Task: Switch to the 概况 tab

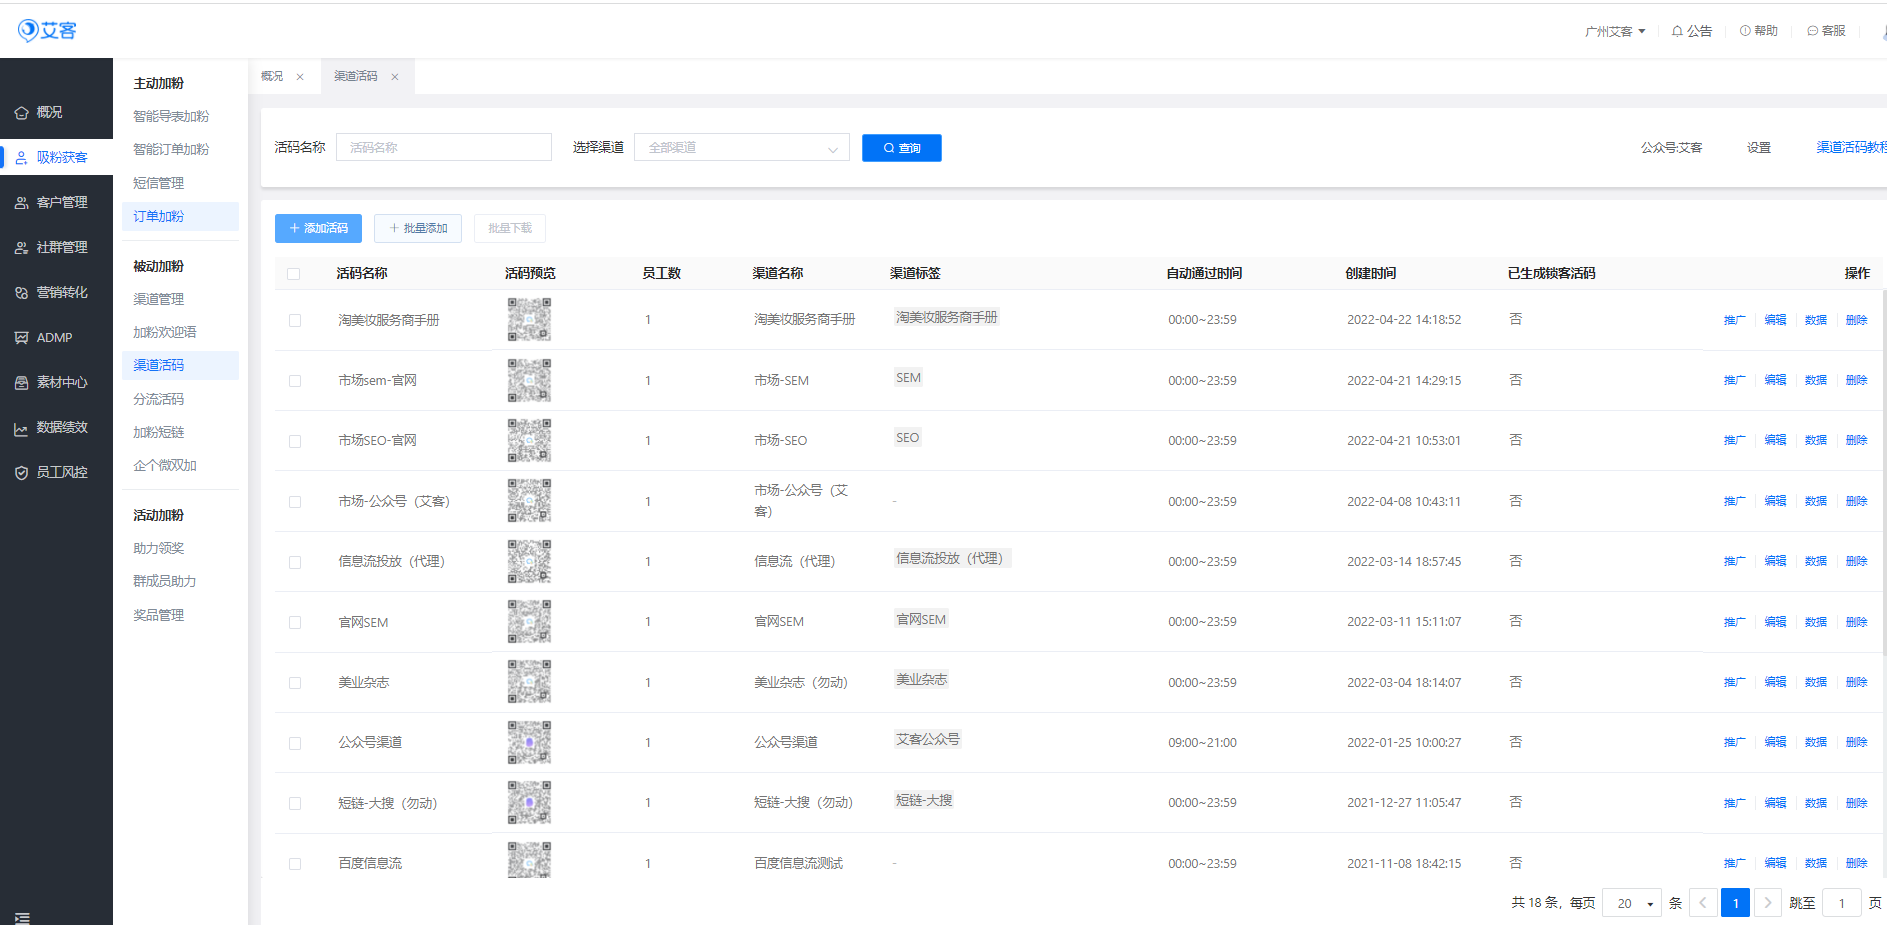Action: click(272, 76)
